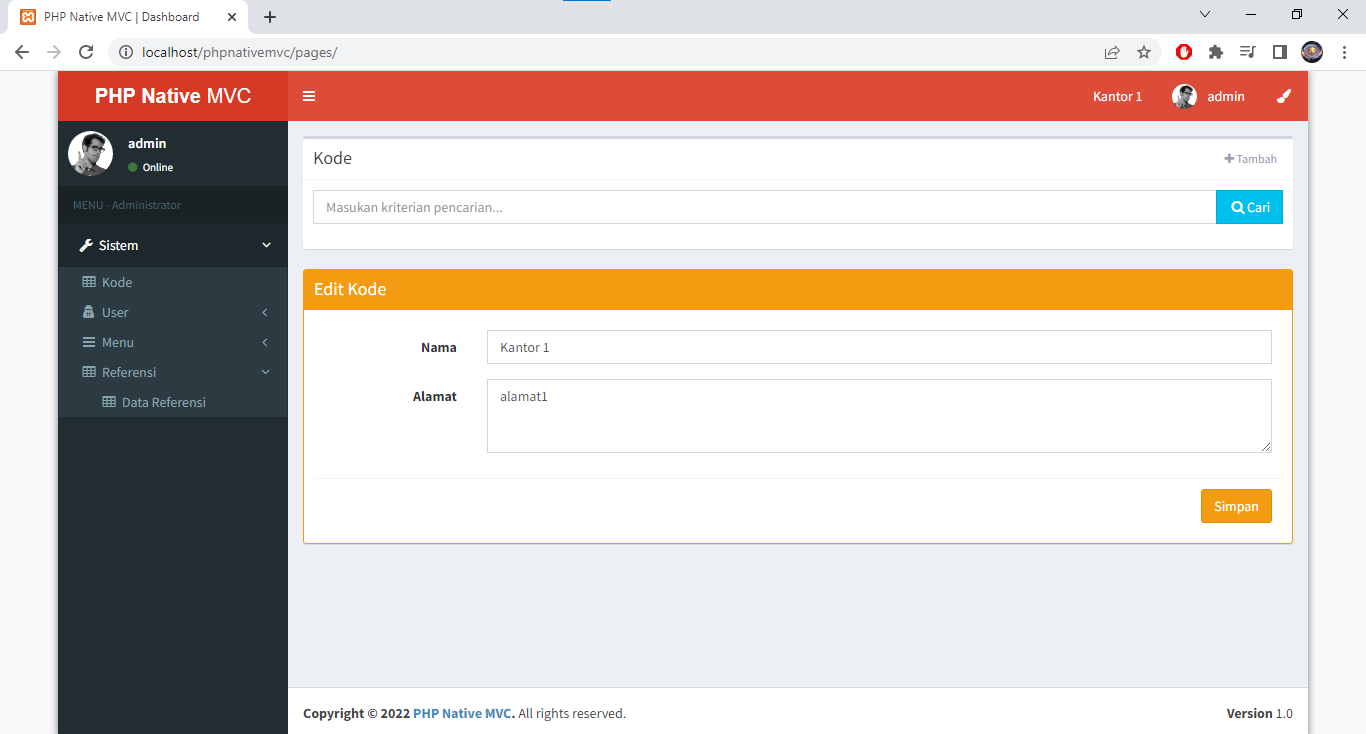Collapse the Sistem menu chevron
This screenshot has height=734, width=1366.
[x=266, y=245]
